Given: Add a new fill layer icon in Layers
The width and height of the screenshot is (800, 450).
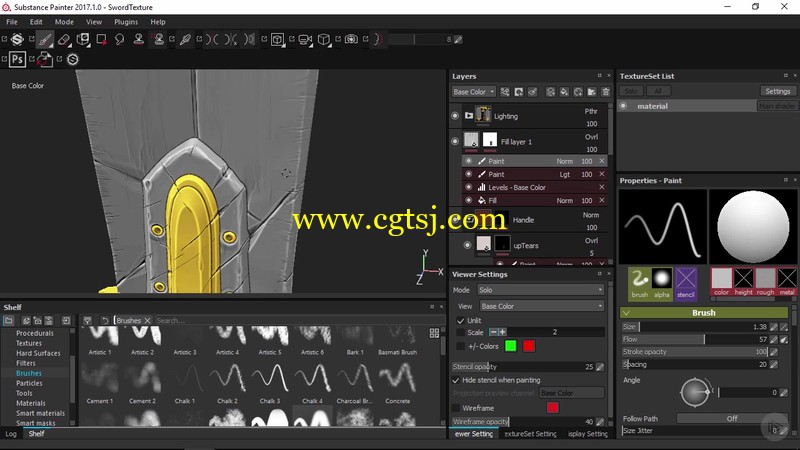Looking at the screenshot, I should pyautogui.click(x=564, y=92).
